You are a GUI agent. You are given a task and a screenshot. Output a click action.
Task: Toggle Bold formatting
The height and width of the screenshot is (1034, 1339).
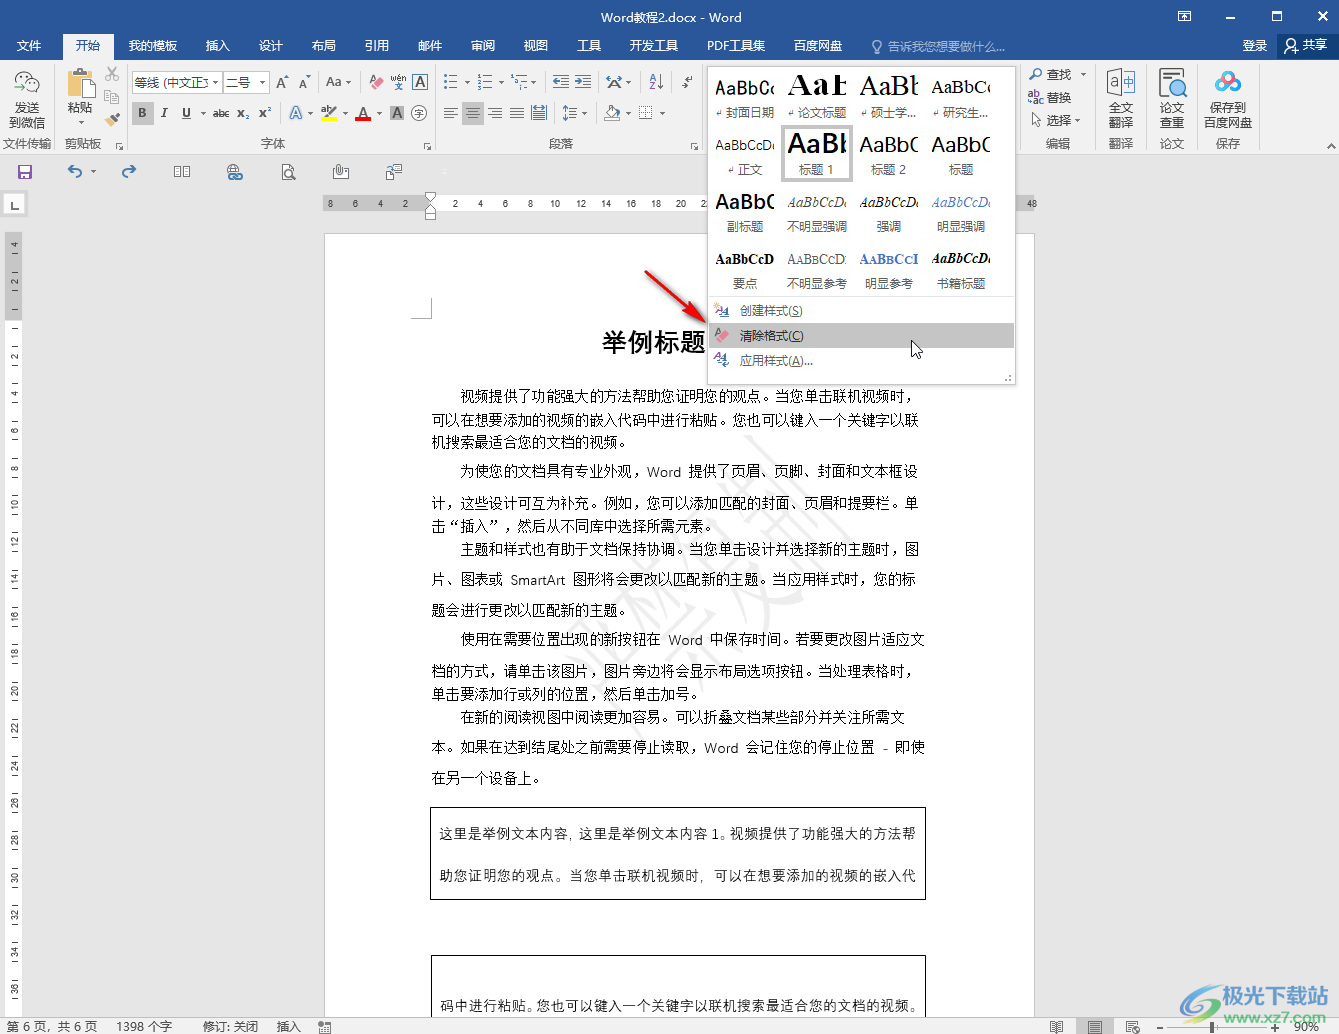pyautogui.click(x=142, y=113)
